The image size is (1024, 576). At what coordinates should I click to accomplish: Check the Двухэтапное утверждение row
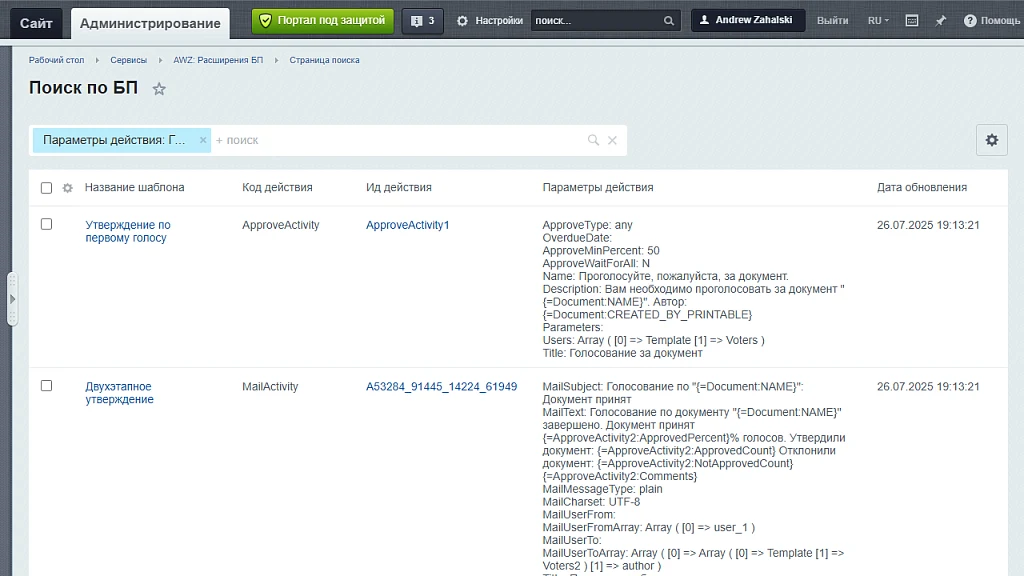46,386
